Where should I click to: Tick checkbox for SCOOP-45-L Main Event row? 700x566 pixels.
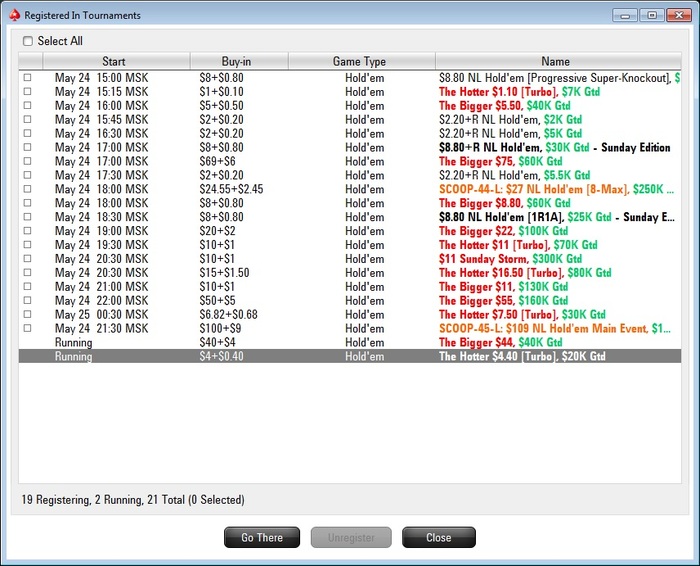[x=27, y=328]
